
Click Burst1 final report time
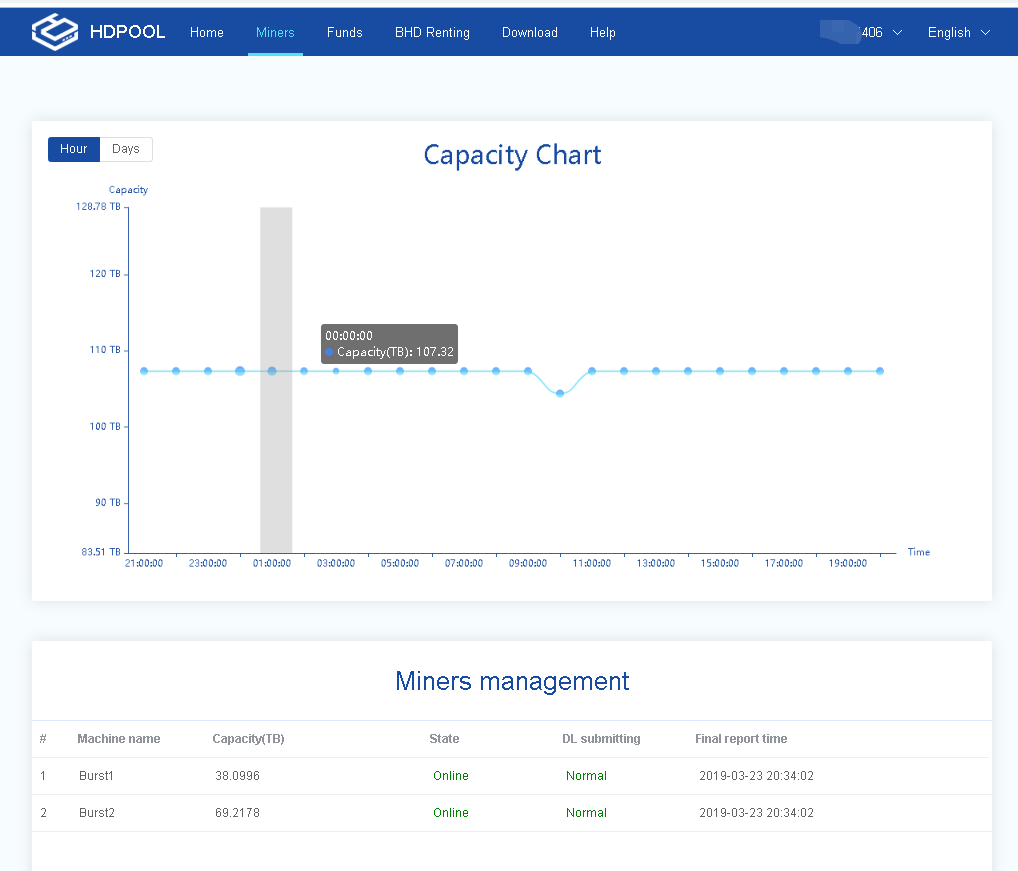756,776
